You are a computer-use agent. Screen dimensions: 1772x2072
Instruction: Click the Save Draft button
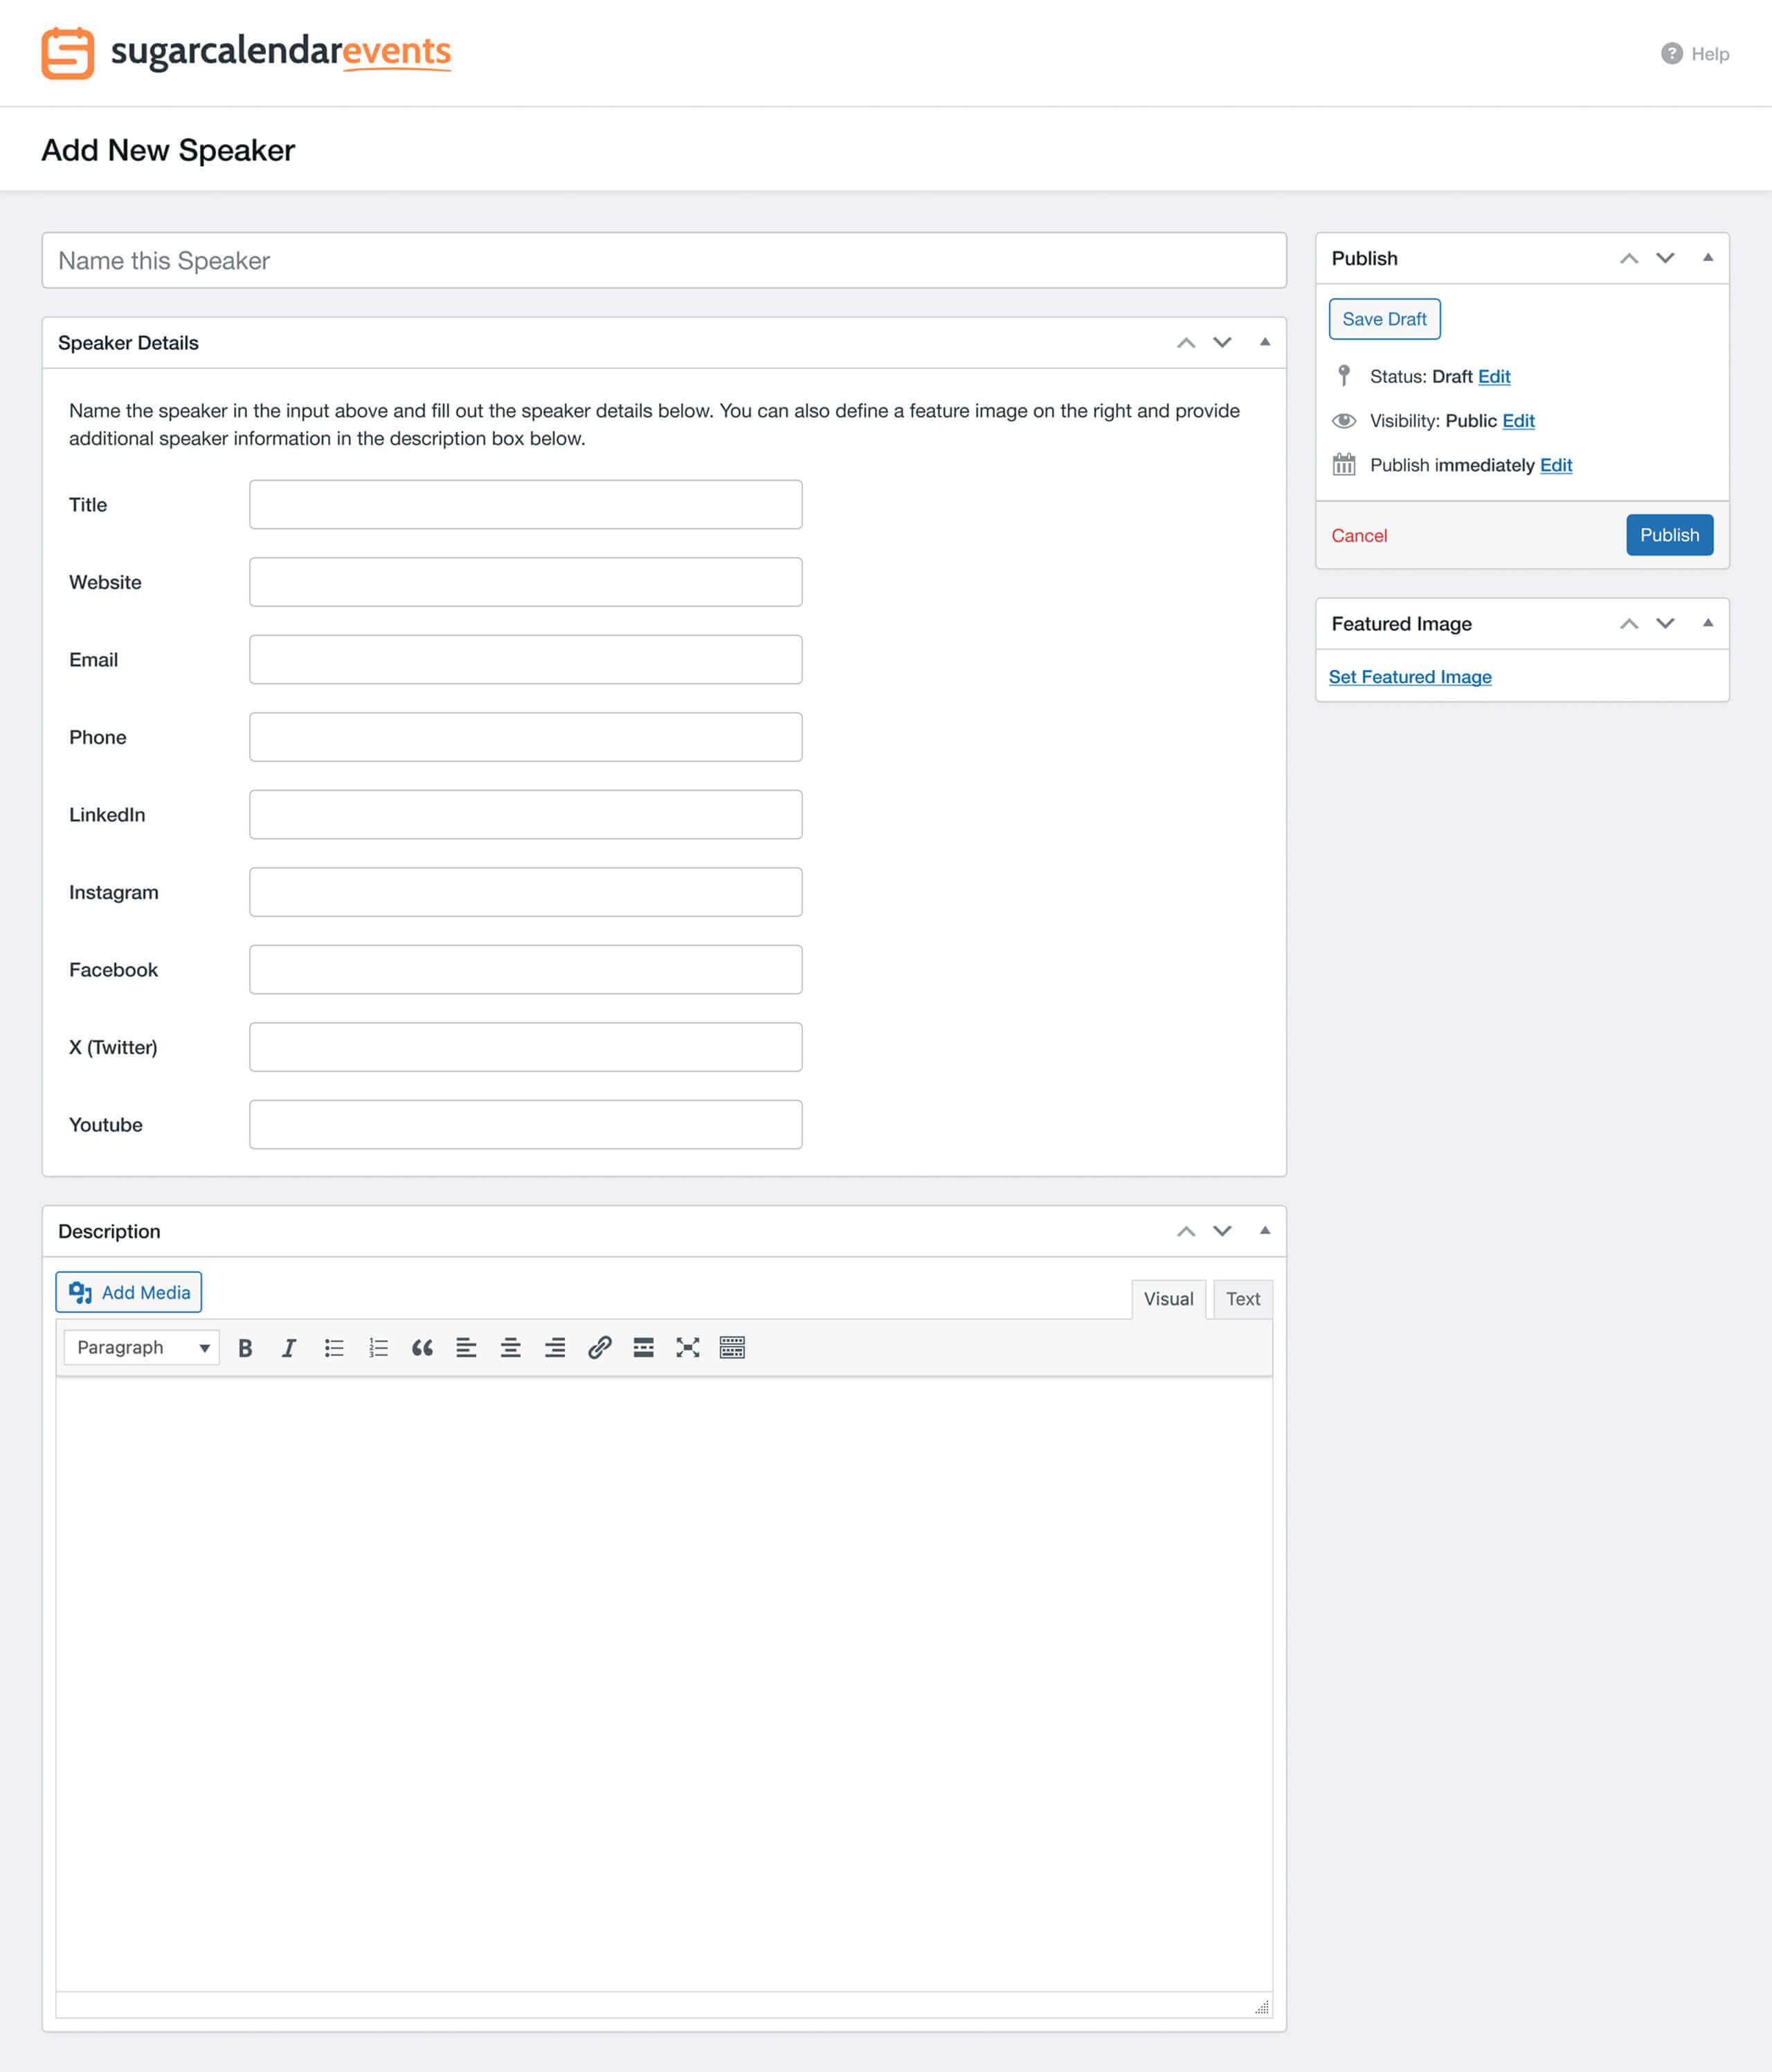(1384, 319)
